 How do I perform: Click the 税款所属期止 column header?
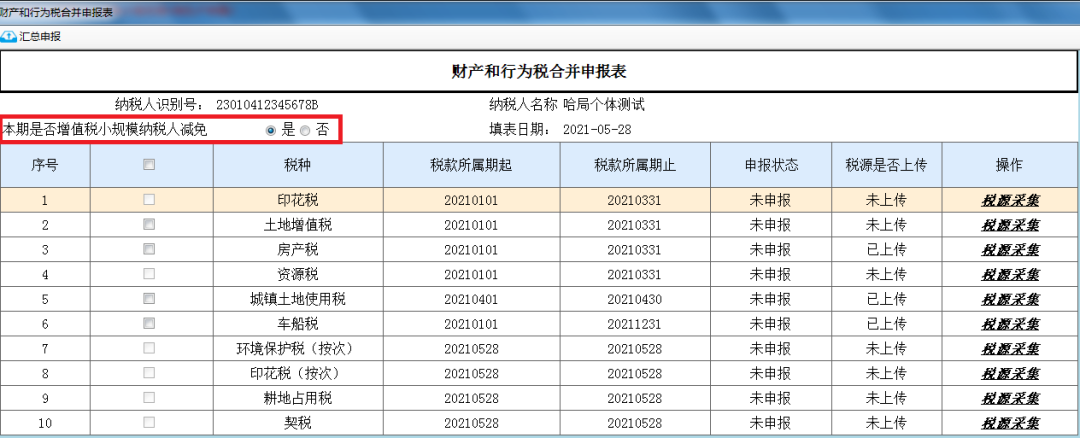point(634,165)
